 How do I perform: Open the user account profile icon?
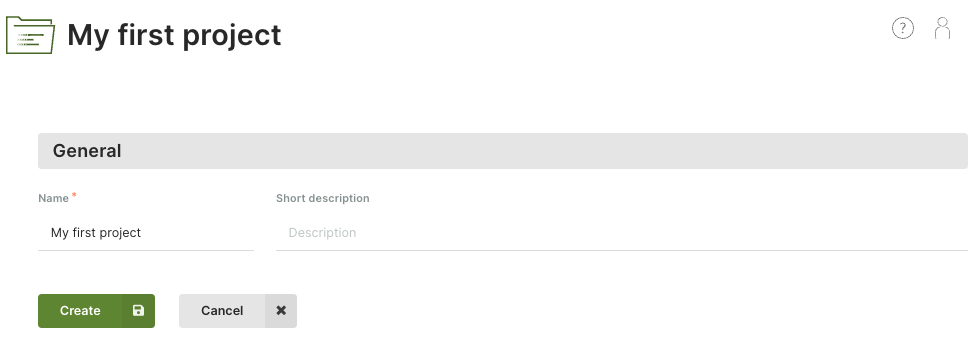point(942,28)
